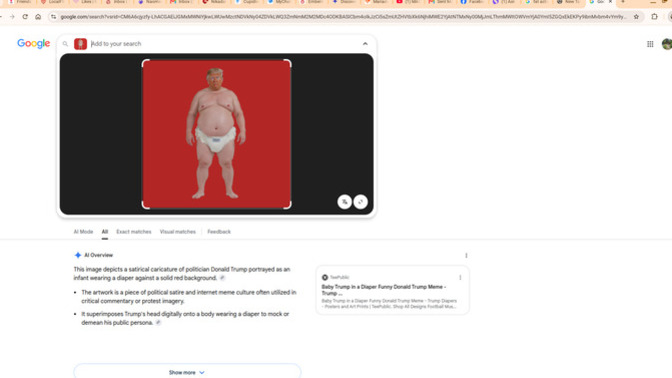The height and width of the screenshot is (378, 672).
Task: Collapse the image preview with the up chevron
Action: point(365,44)
